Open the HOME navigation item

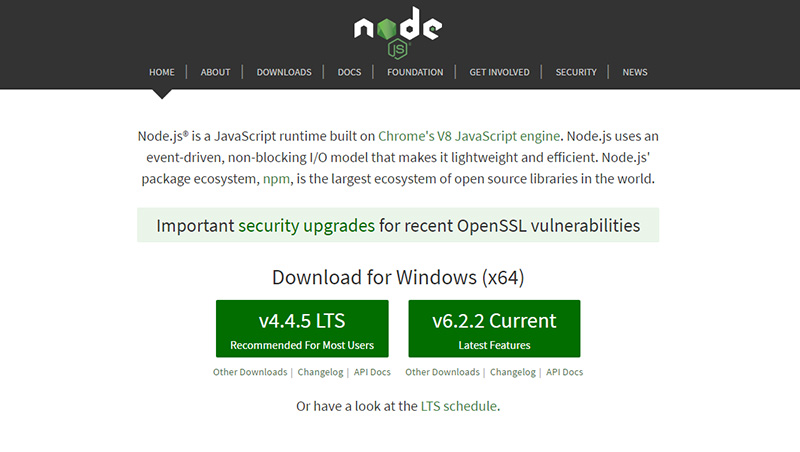(162, 72)
